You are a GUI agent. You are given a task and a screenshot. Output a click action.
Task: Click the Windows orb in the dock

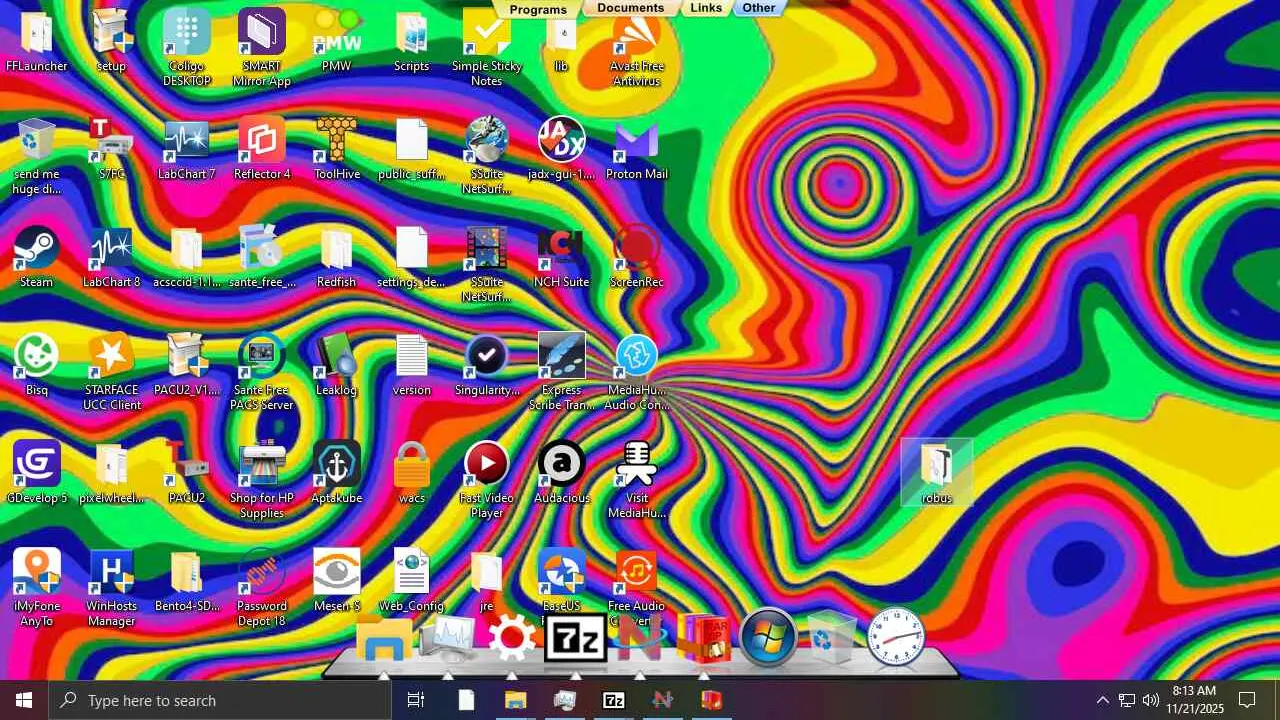pos(768,638)
